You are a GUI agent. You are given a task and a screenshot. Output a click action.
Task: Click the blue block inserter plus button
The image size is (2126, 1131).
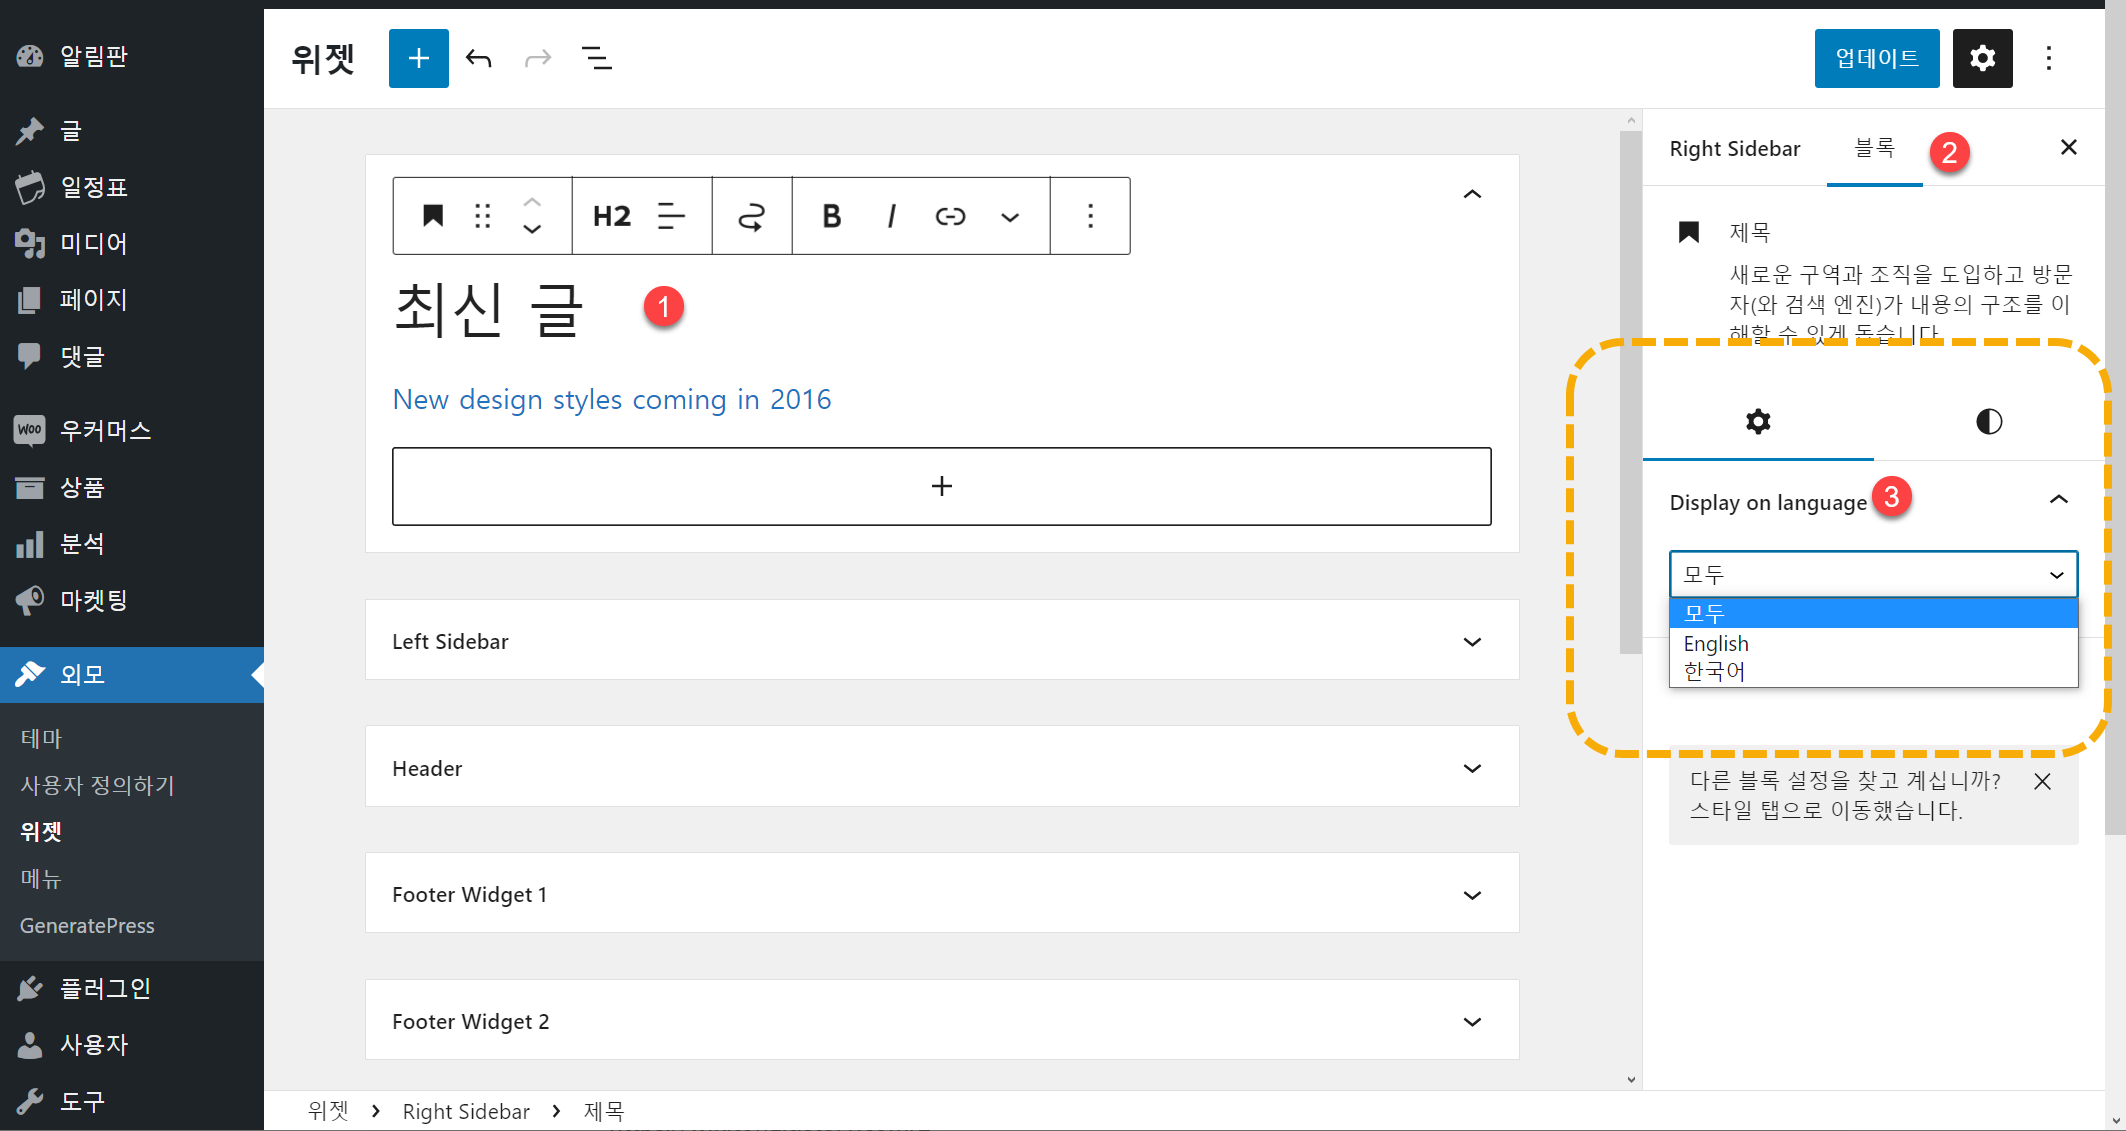pyautogui.click(x=418, y=59)
